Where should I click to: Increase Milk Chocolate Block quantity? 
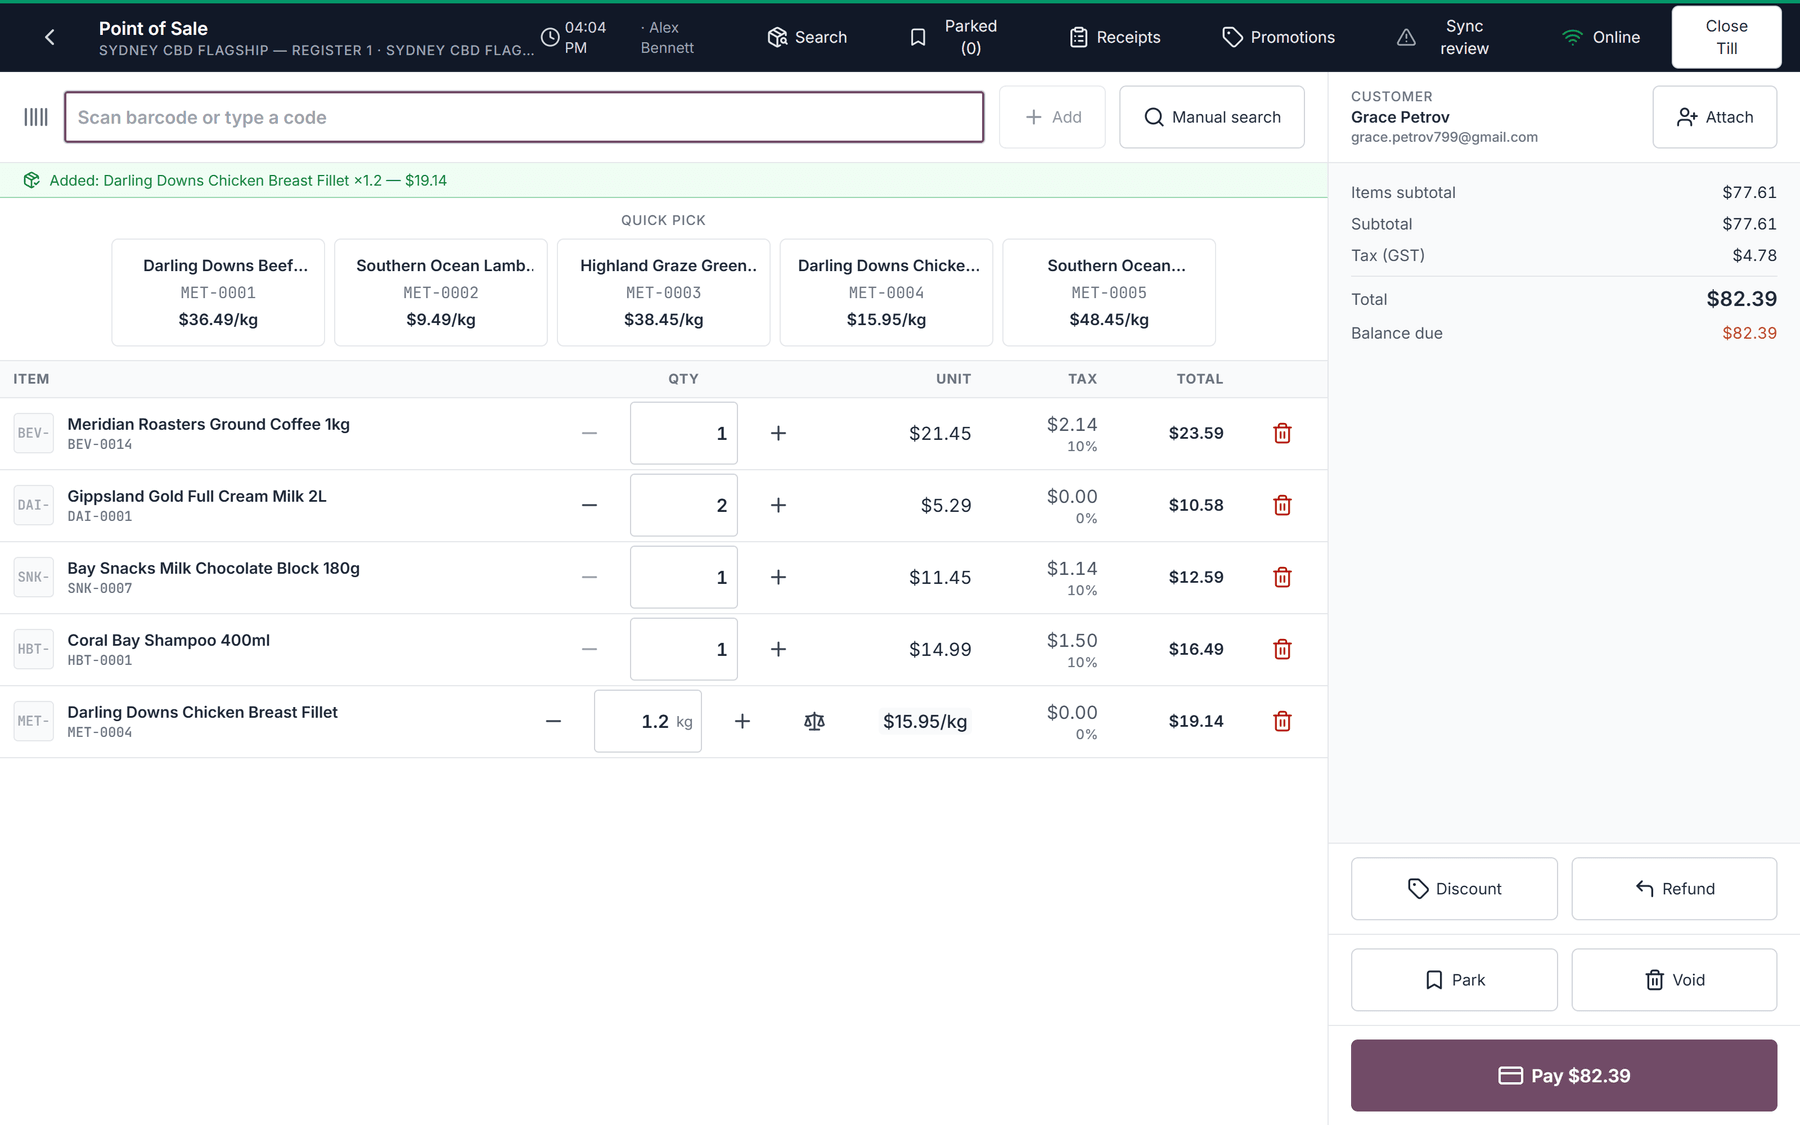(778, 577)
